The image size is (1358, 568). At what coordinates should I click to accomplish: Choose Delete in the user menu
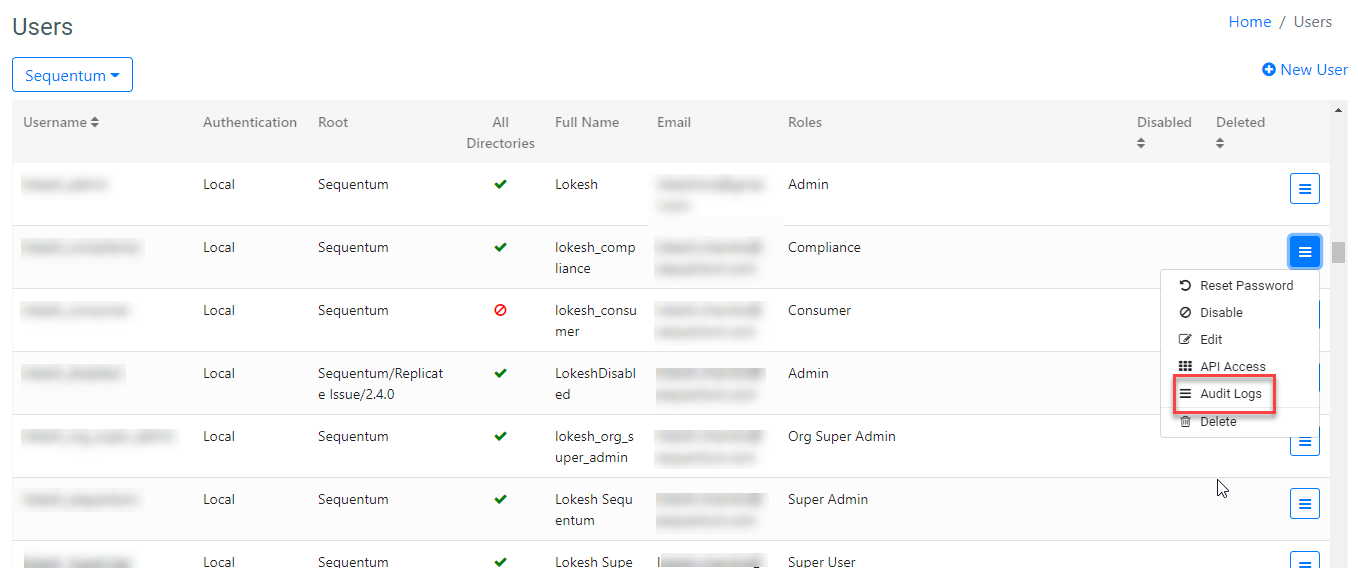pos(1217,421)
